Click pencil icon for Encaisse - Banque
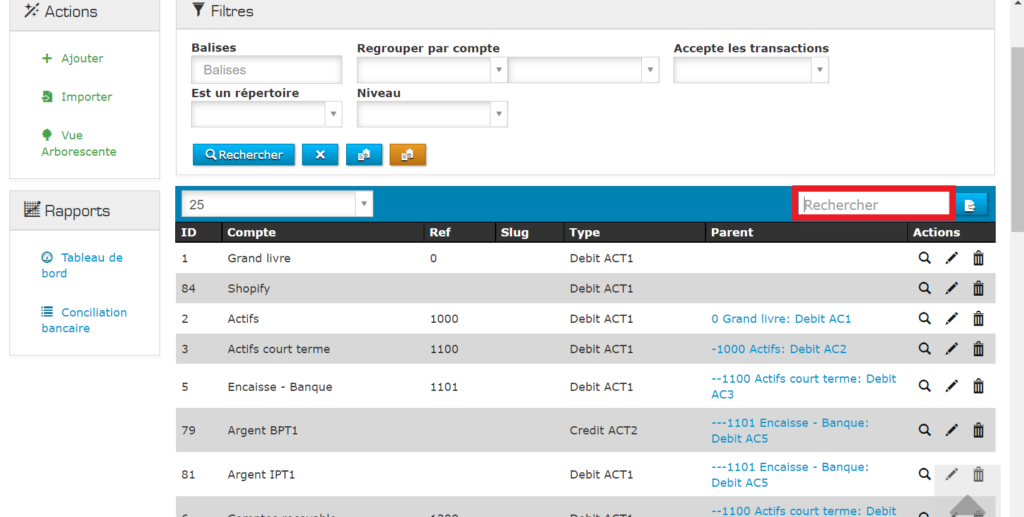Image resolution: width=1024 pixels, height=517 pixels. pyautogui.click(x=951, y=386)
